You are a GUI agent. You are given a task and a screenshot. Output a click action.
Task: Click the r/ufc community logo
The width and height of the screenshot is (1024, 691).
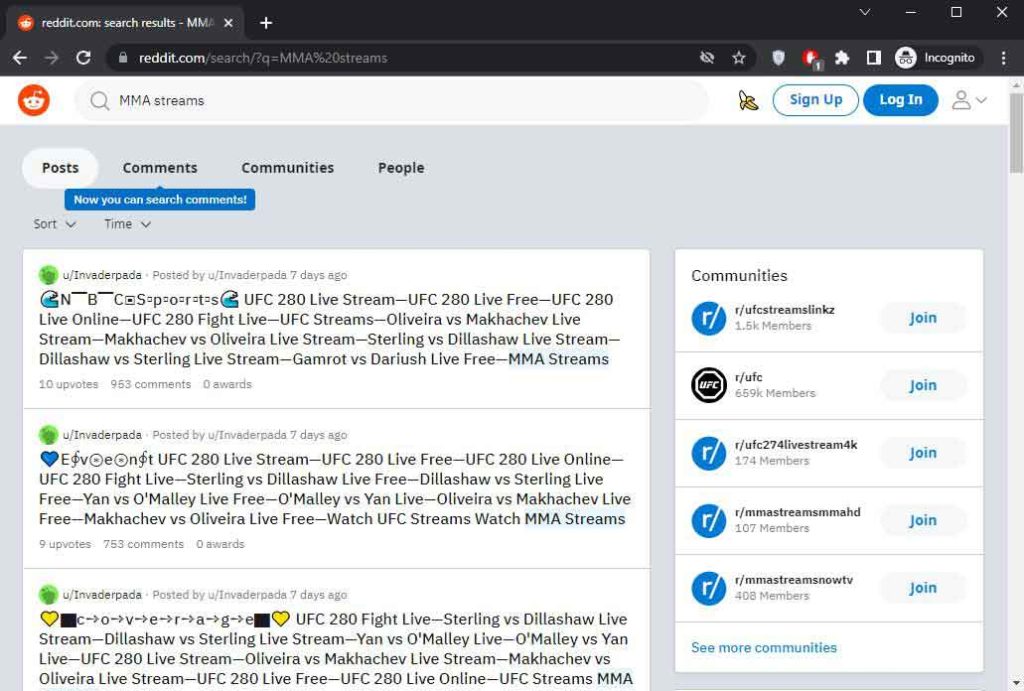[x=709, y=385]
